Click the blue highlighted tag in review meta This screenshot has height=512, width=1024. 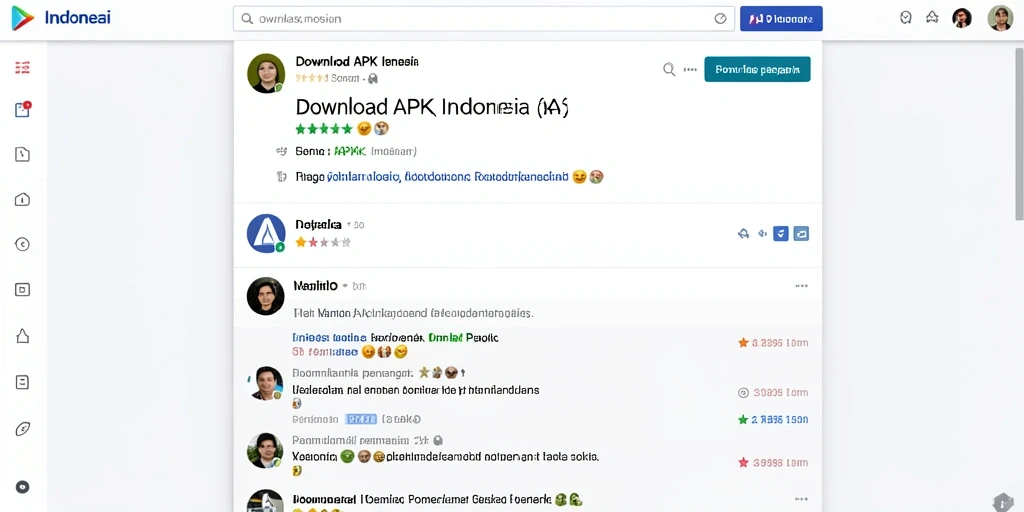360,419
